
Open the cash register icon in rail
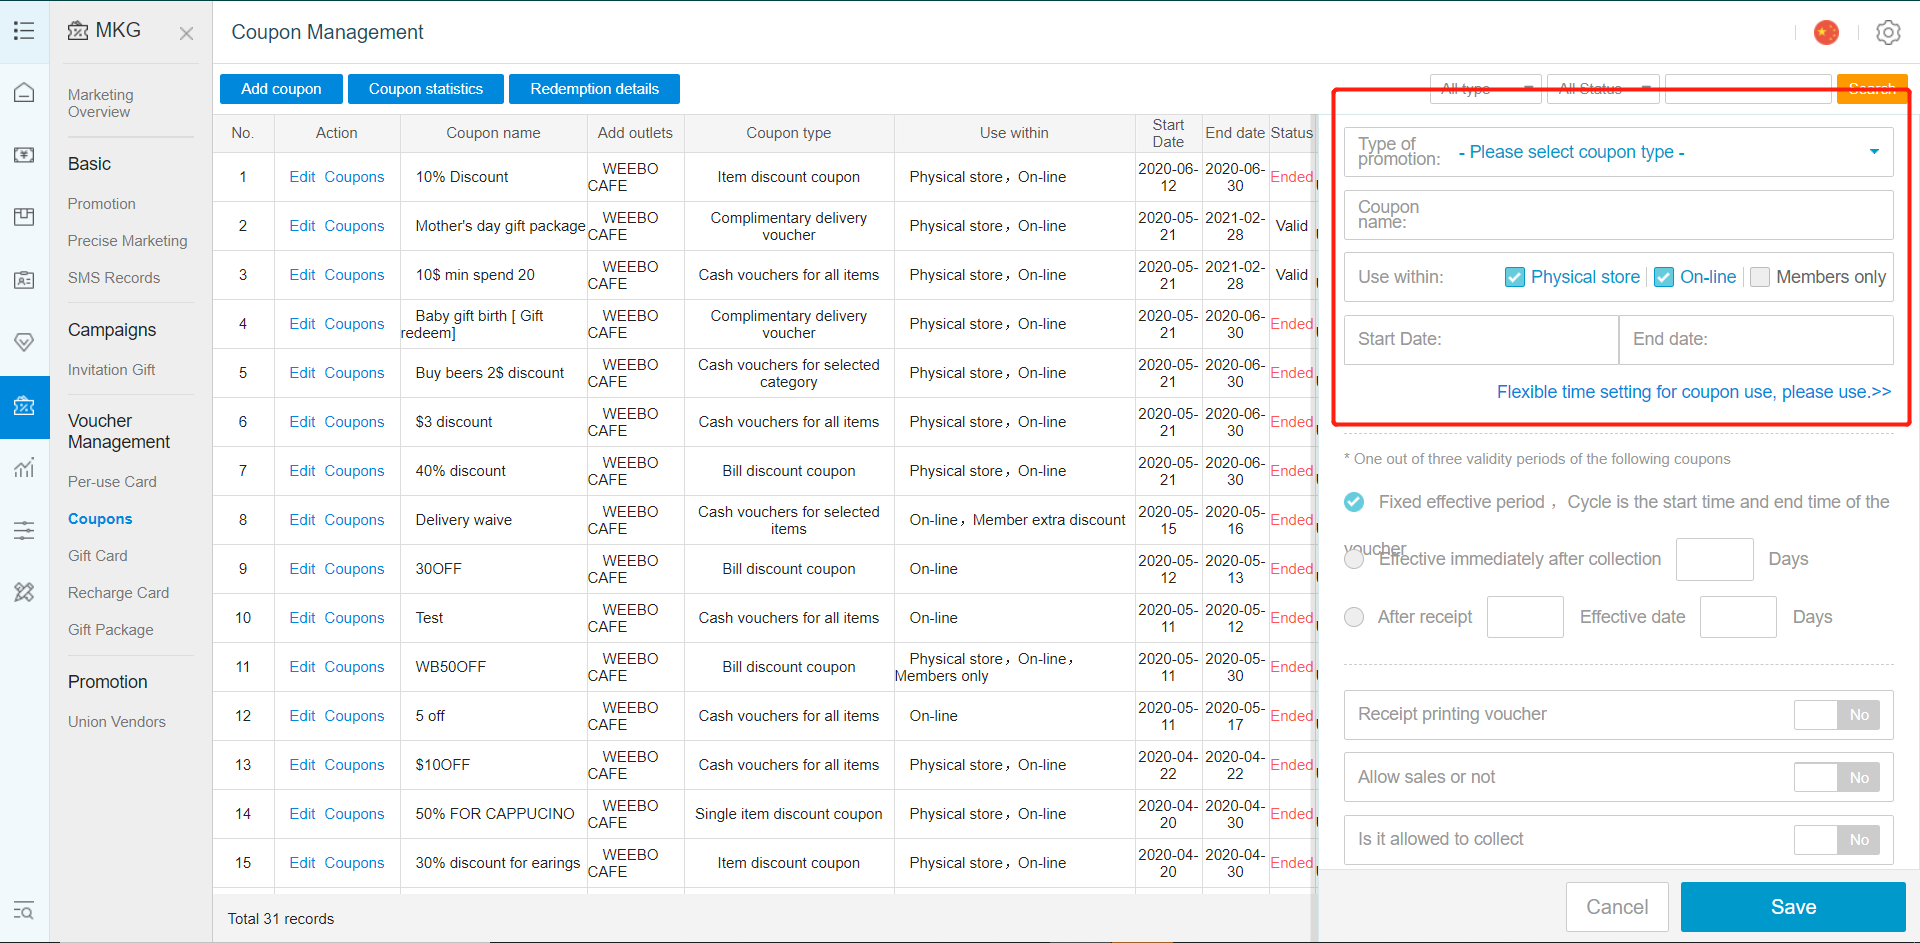(24, 155)
